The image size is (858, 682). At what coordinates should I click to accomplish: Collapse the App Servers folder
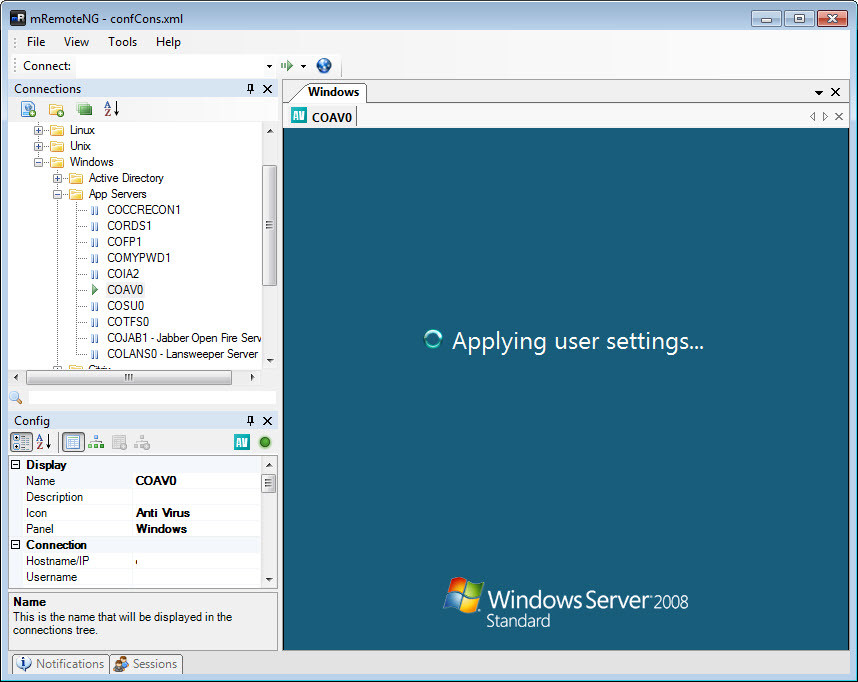click(58, 193)
